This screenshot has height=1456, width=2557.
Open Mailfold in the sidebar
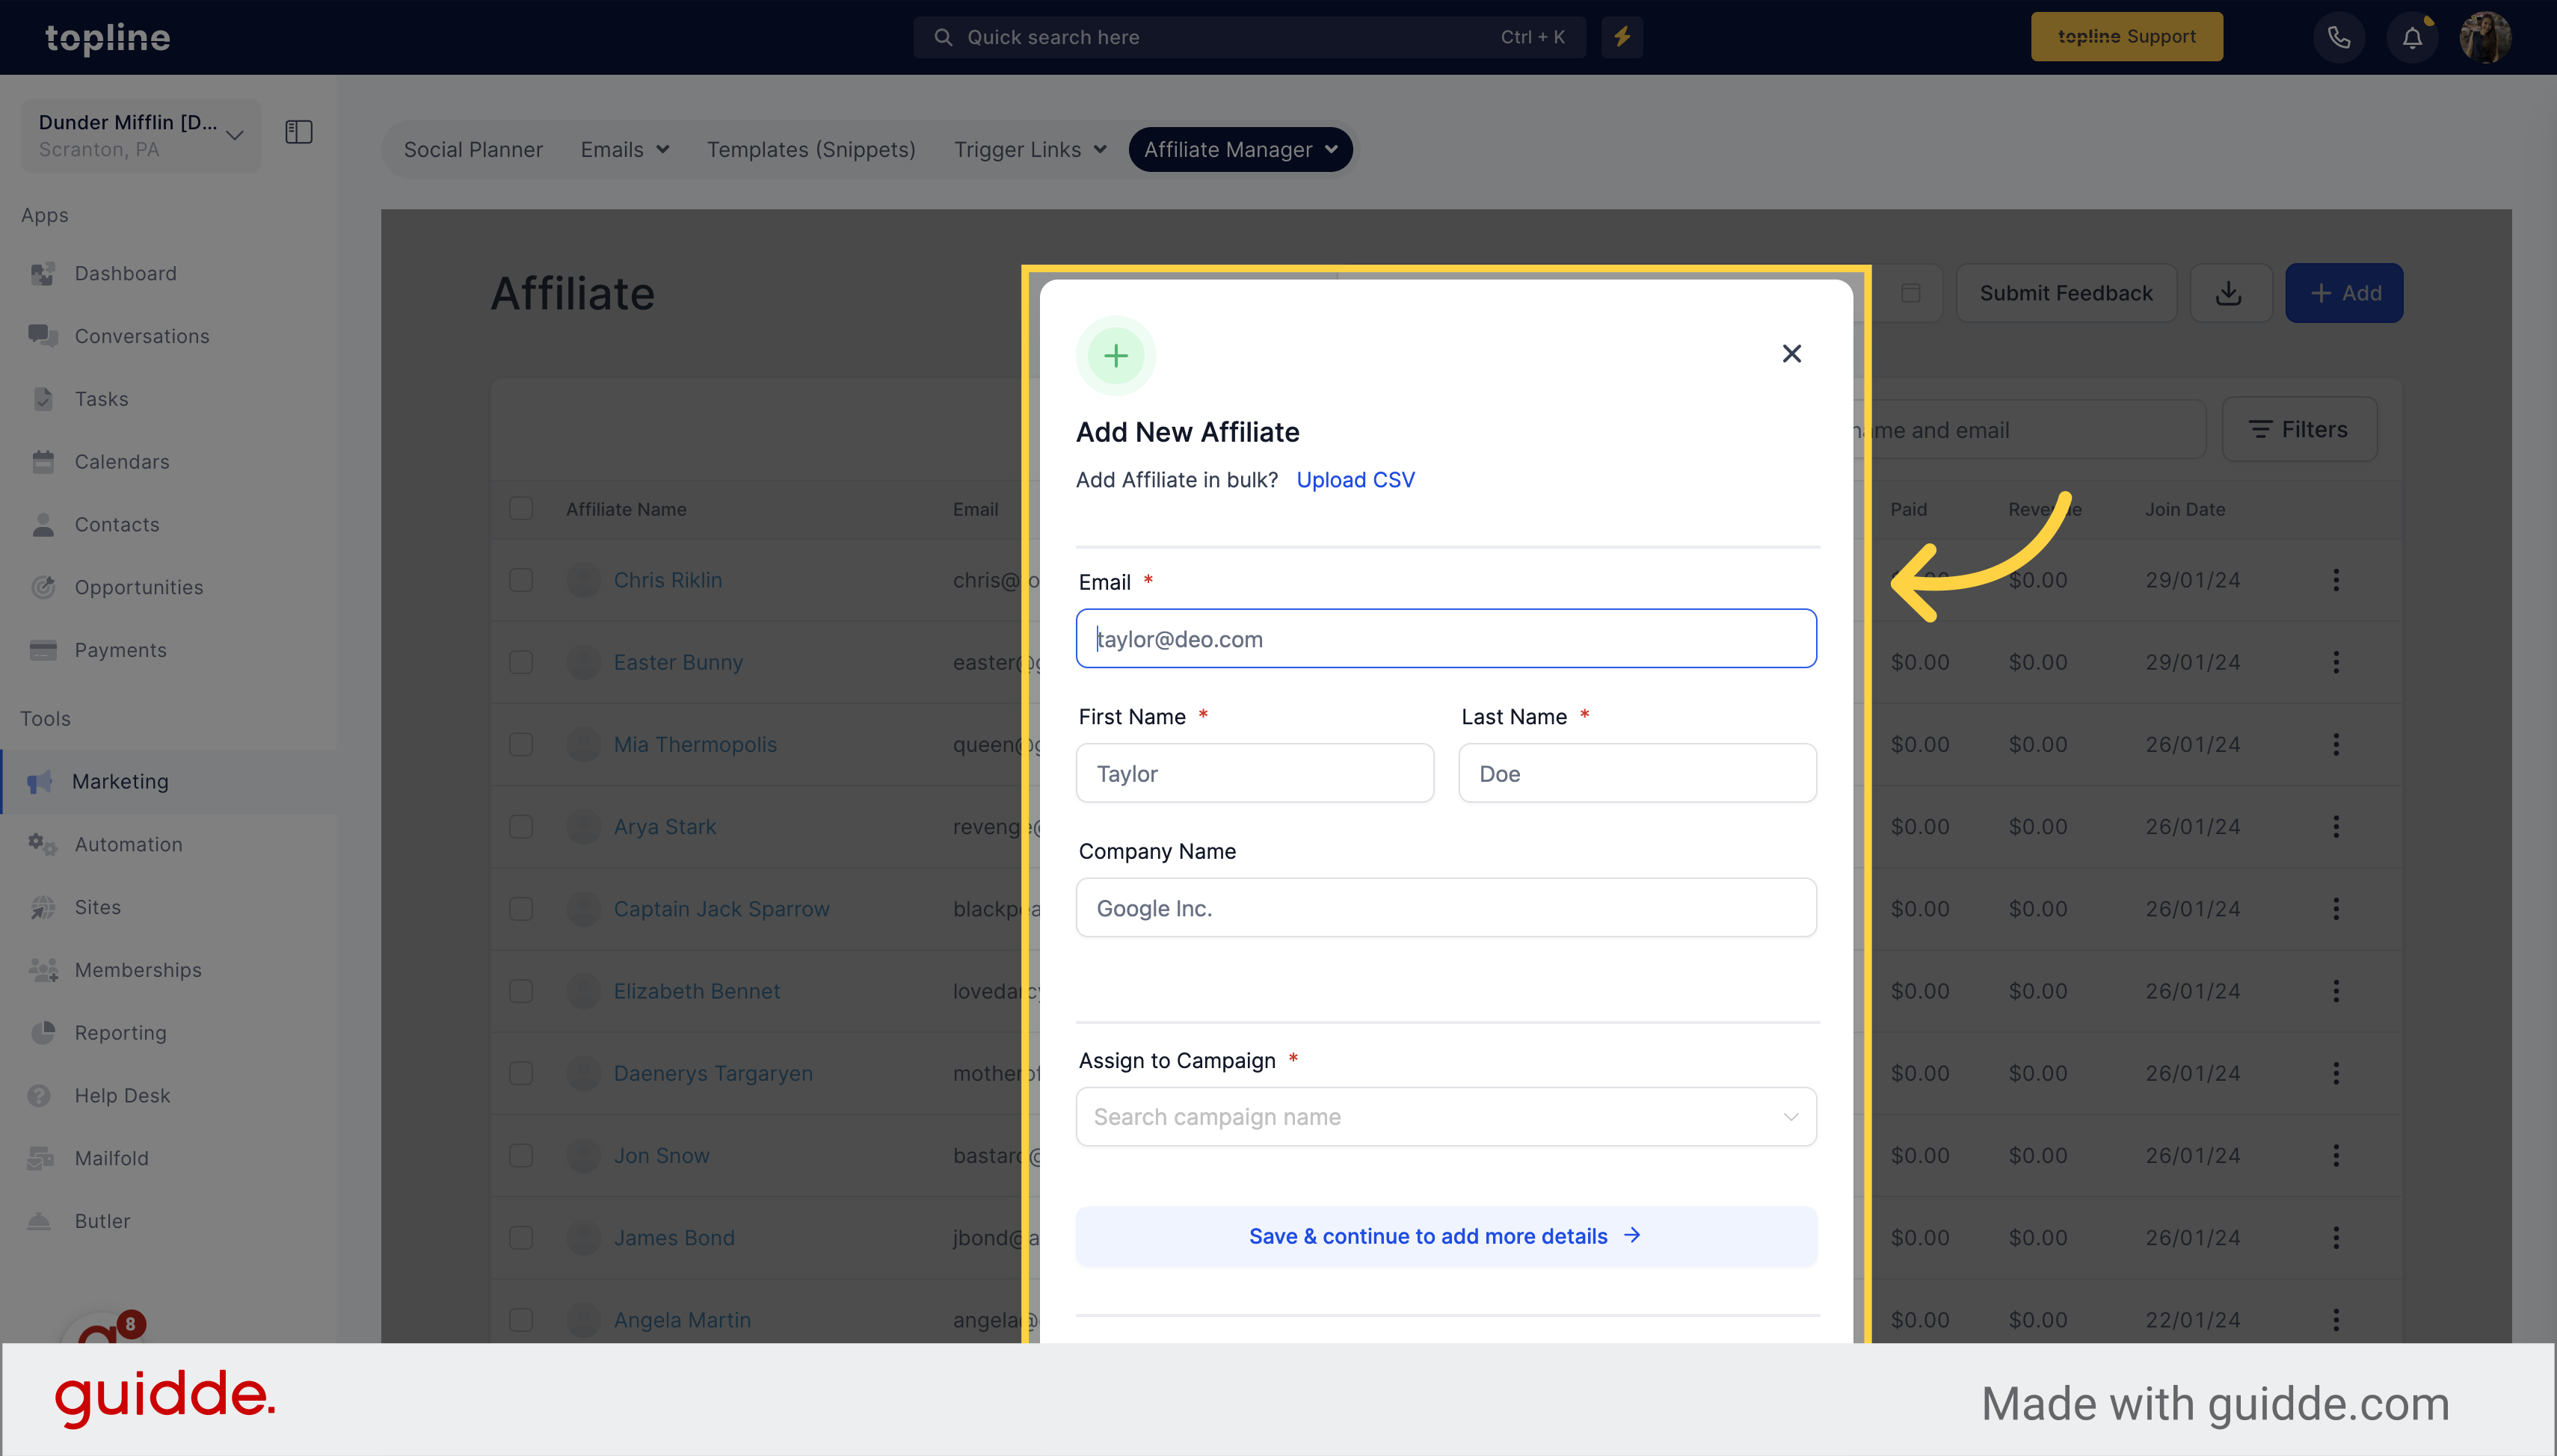tap(111, 1158)
